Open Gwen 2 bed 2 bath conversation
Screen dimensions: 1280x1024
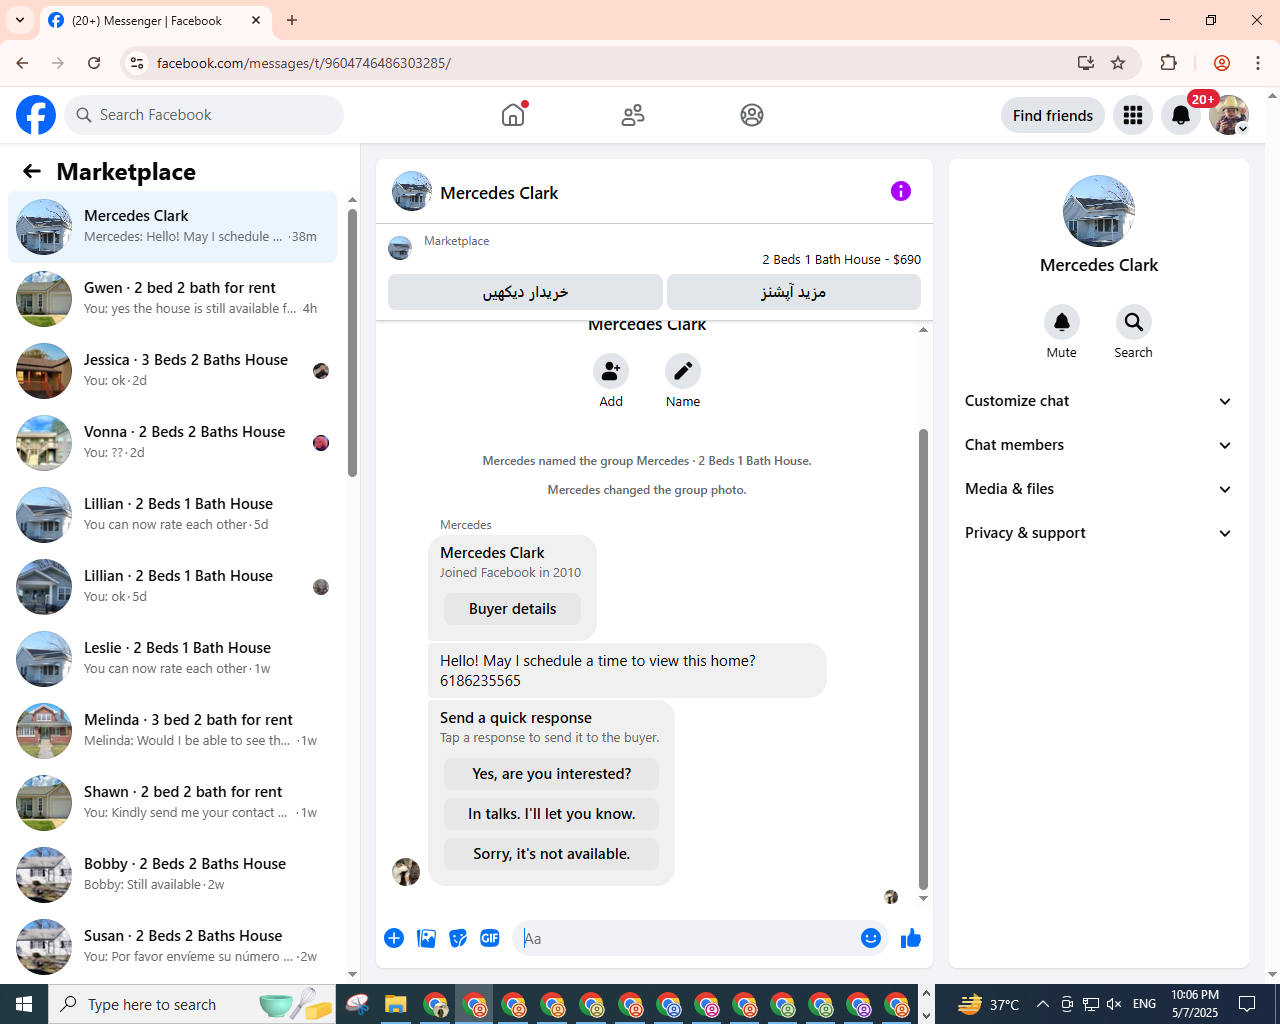coord(172,299)
